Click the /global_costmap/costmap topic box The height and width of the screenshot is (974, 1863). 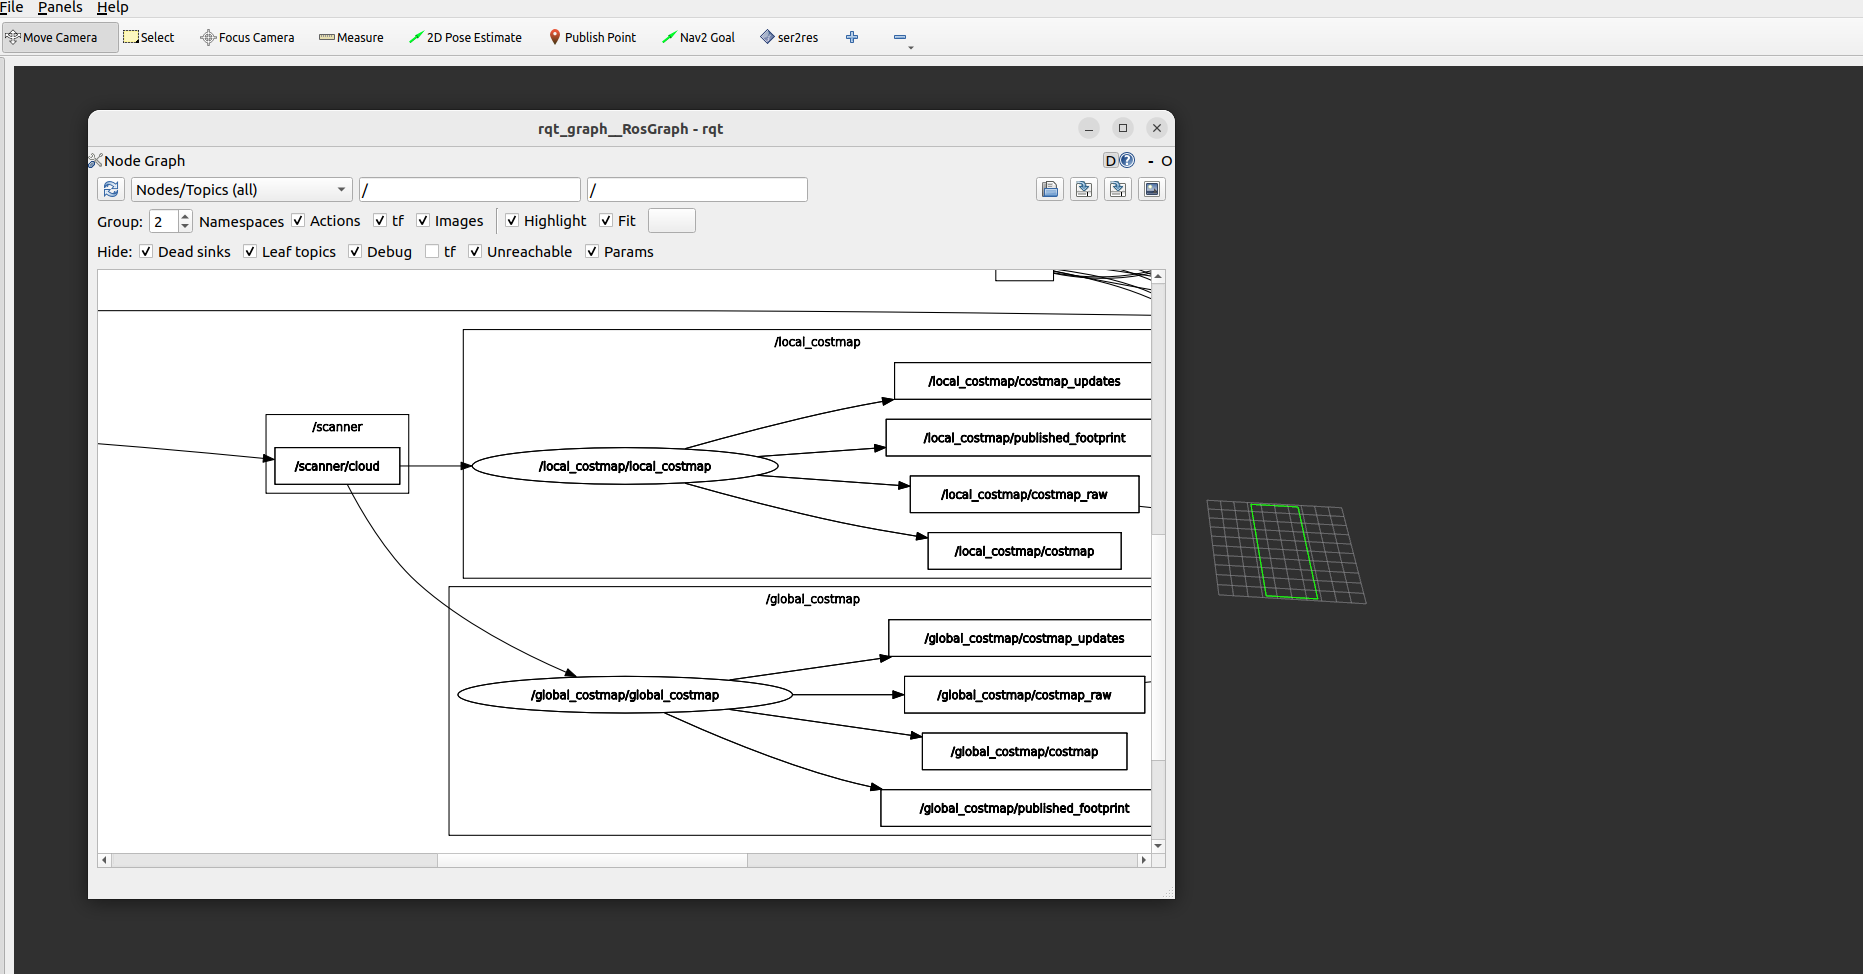(x=1024, y=752)
